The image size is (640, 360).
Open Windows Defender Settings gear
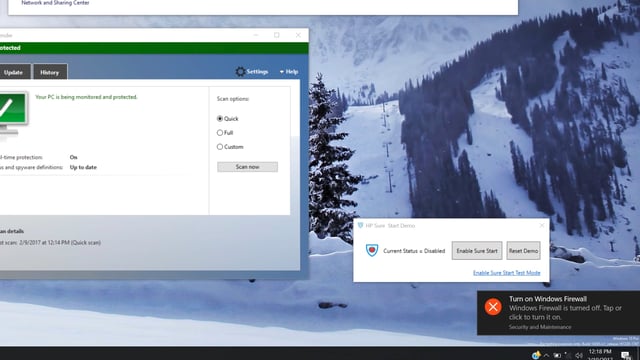(x=240, y=71)
